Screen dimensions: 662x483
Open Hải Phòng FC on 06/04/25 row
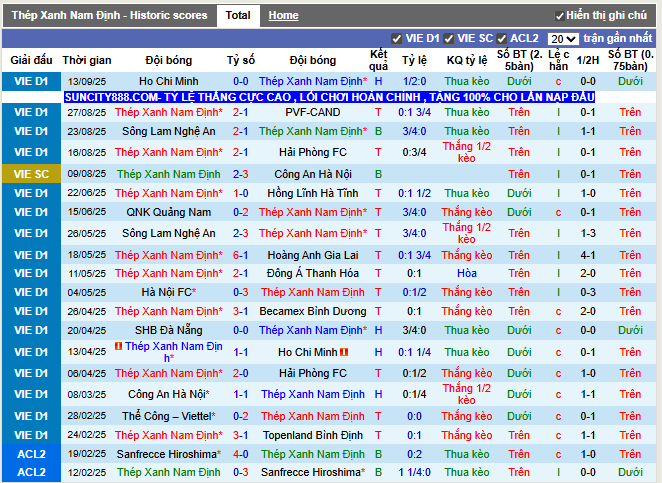point(312,373)
